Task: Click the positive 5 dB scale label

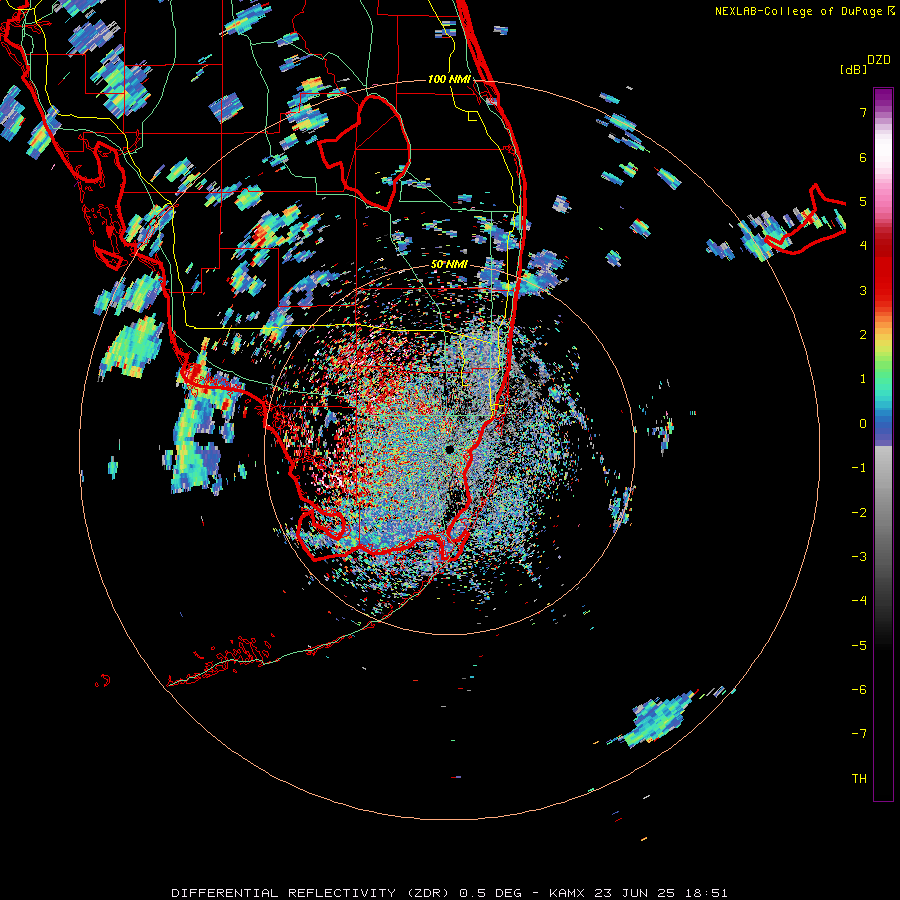Action: click(x=863, y=201)
